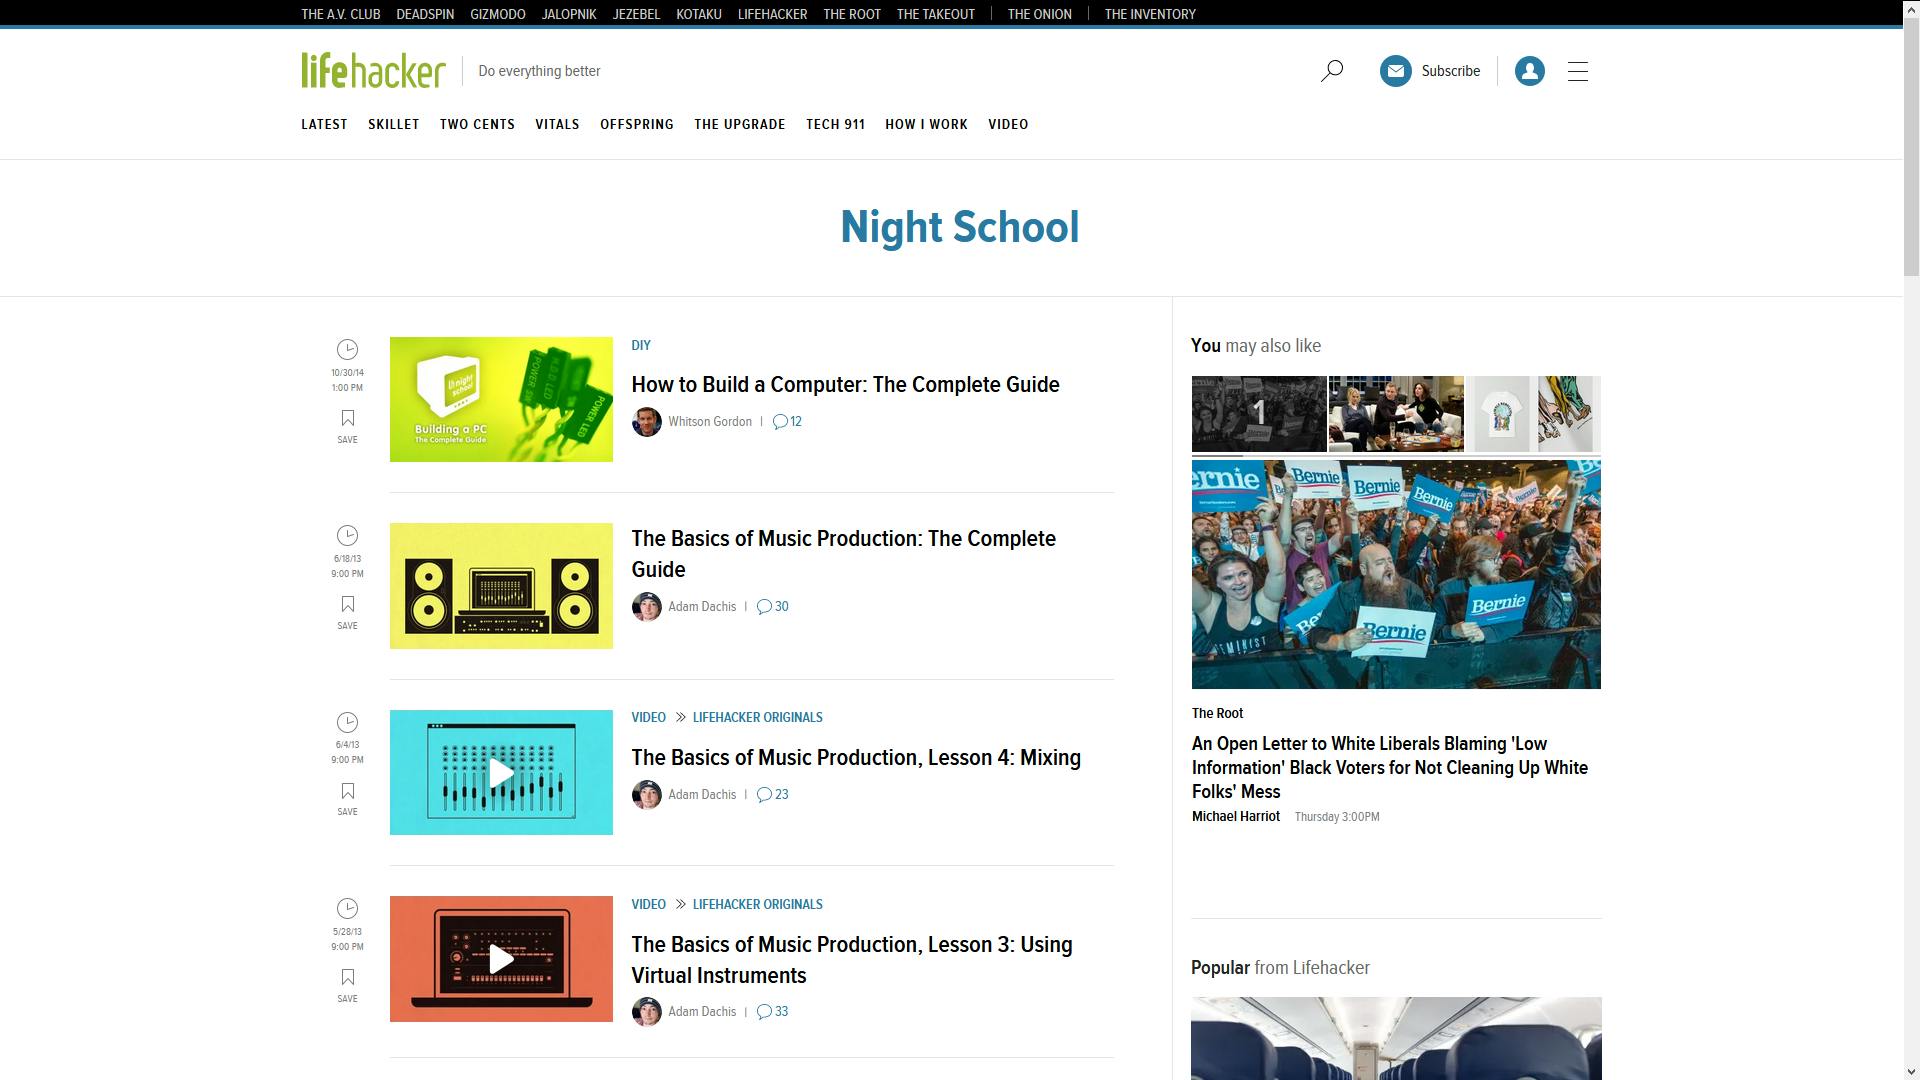Open the DIY category link
1920x1080 pixels.
pyautogui.click(x=641, y=346)
